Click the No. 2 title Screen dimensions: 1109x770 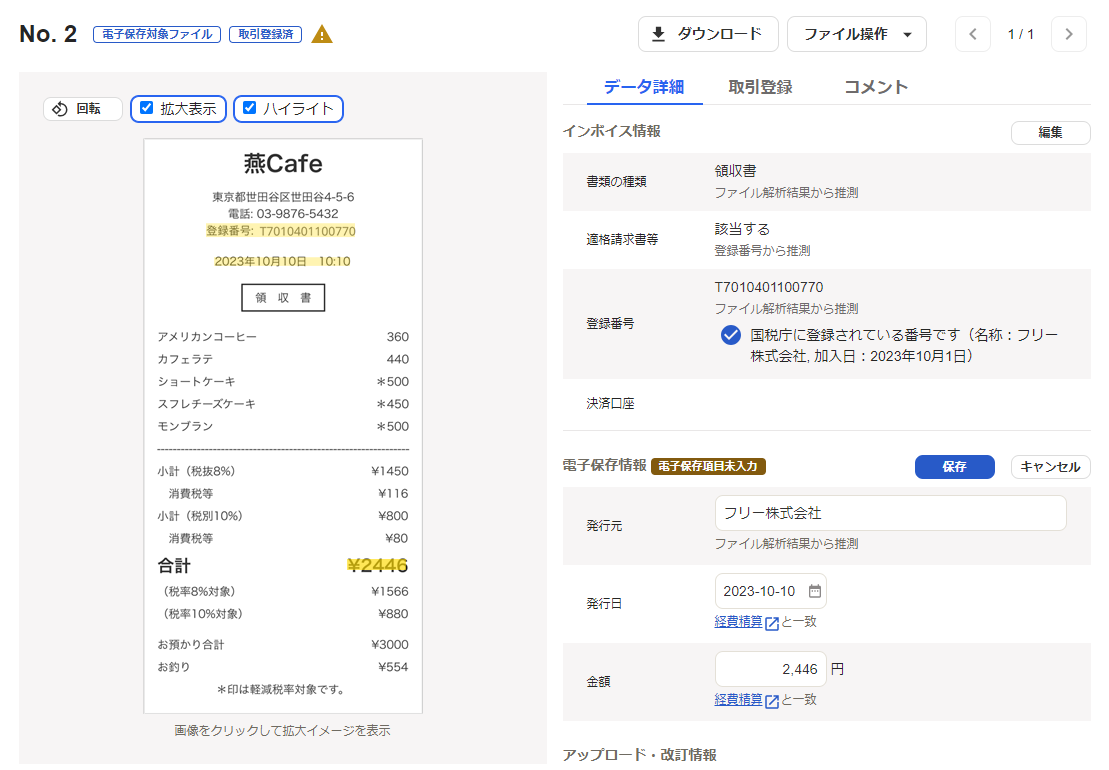(48, 34)
